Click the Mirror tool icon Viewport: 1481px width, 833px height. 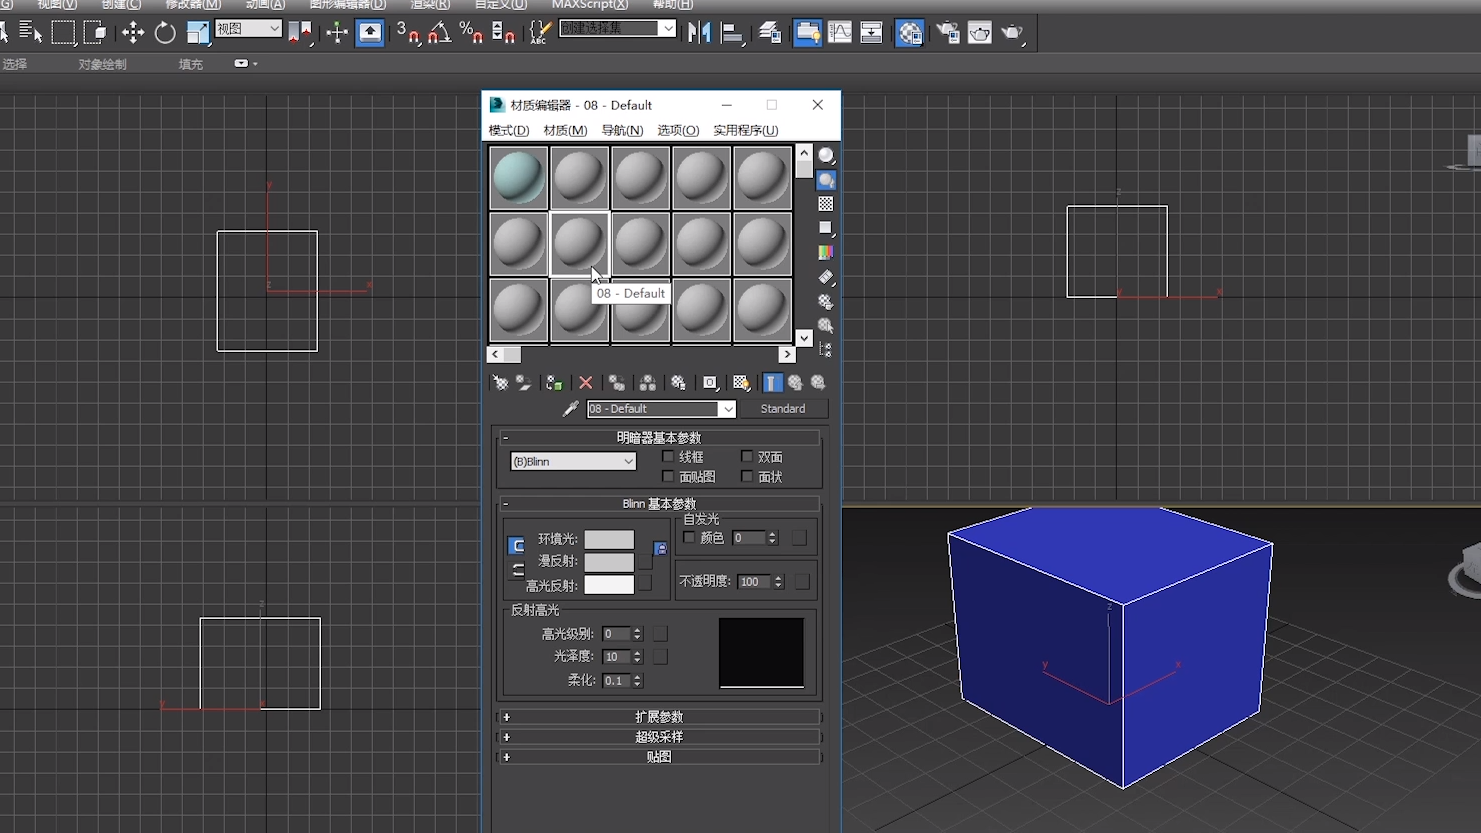coord(699,33)
